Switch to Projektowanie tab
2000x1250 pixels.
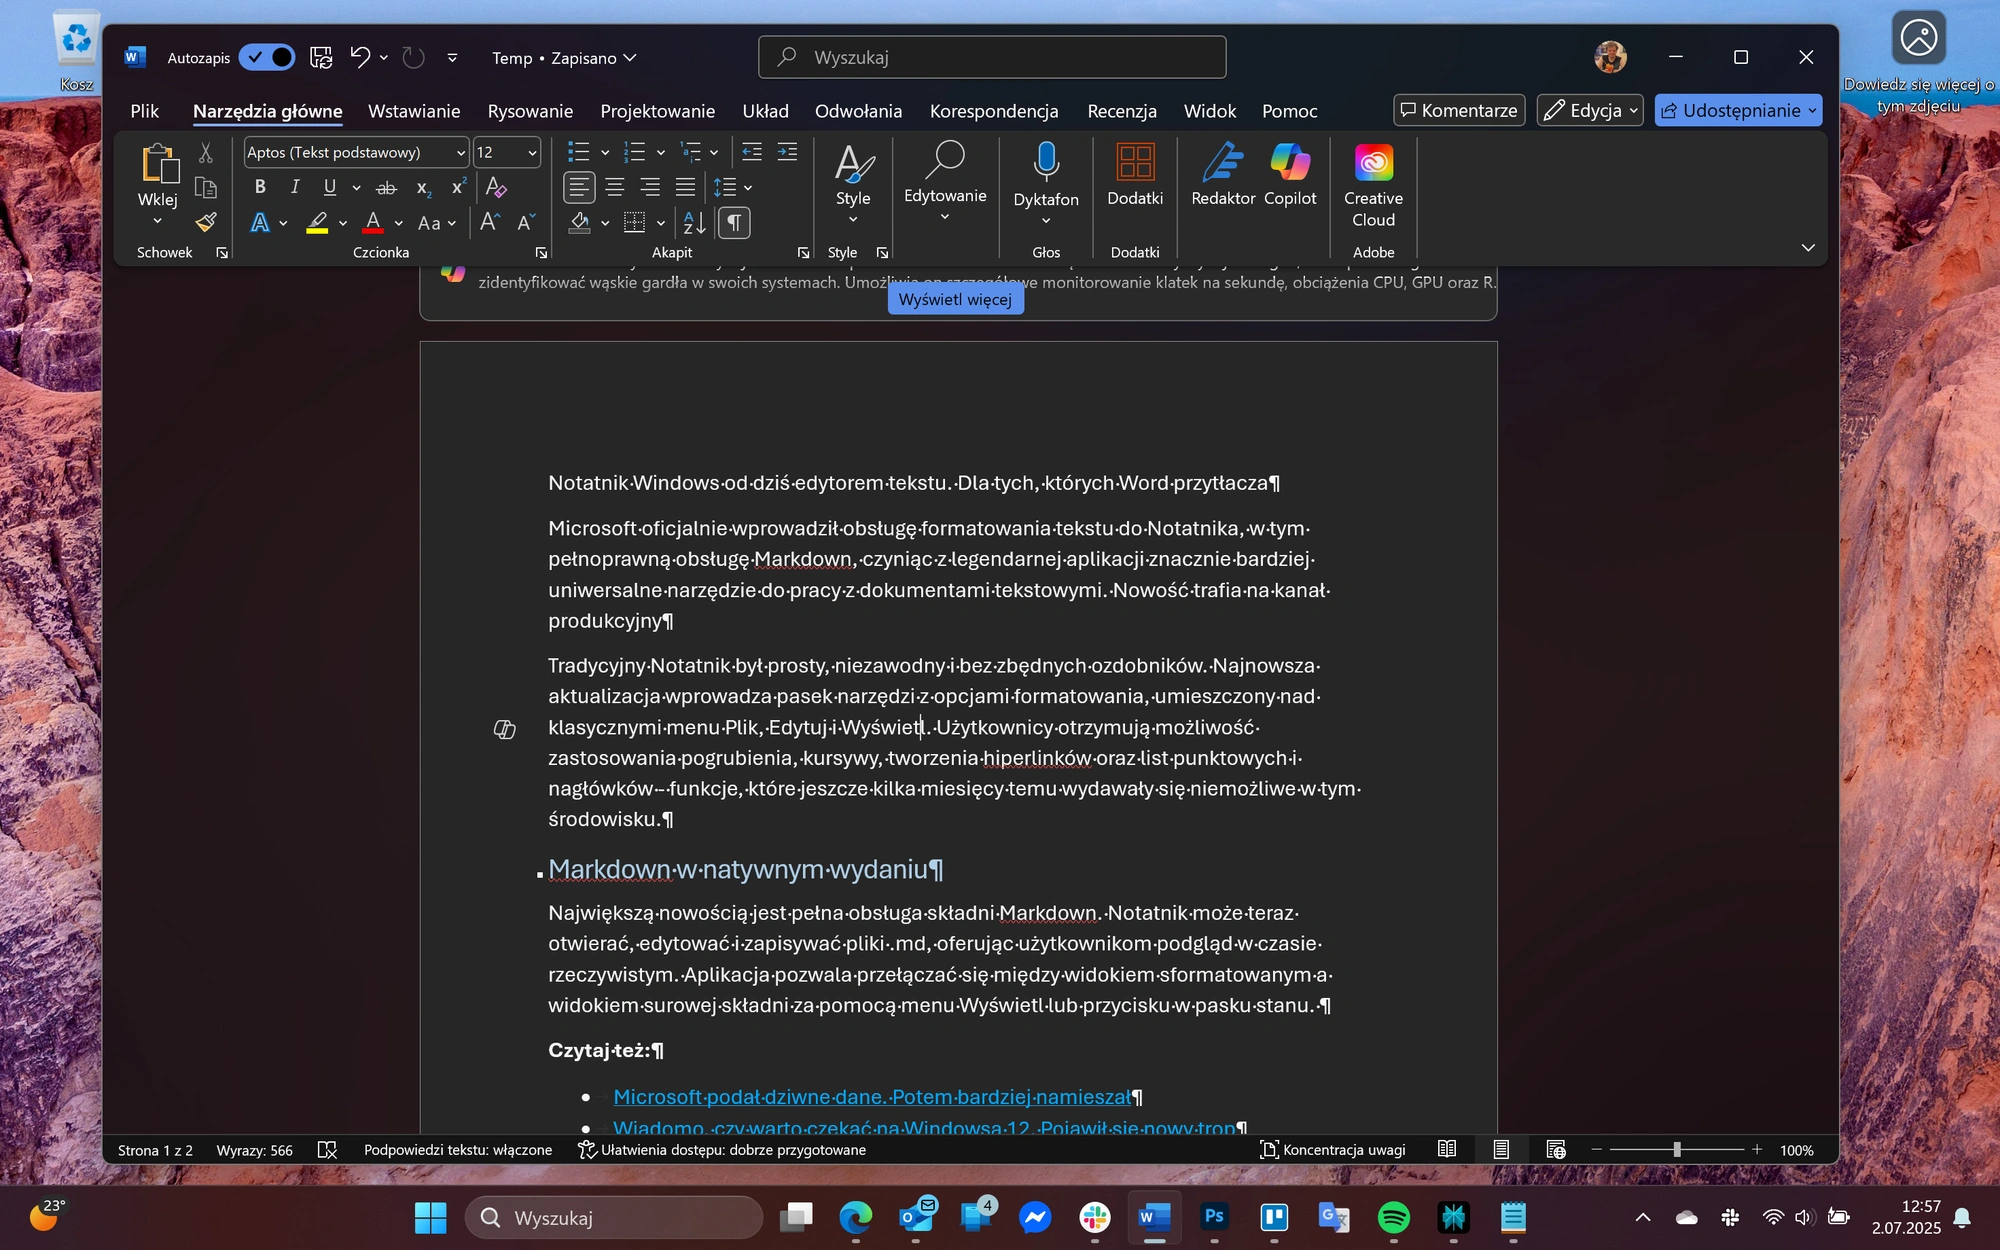pyautogui.click(x=657, y=111)
